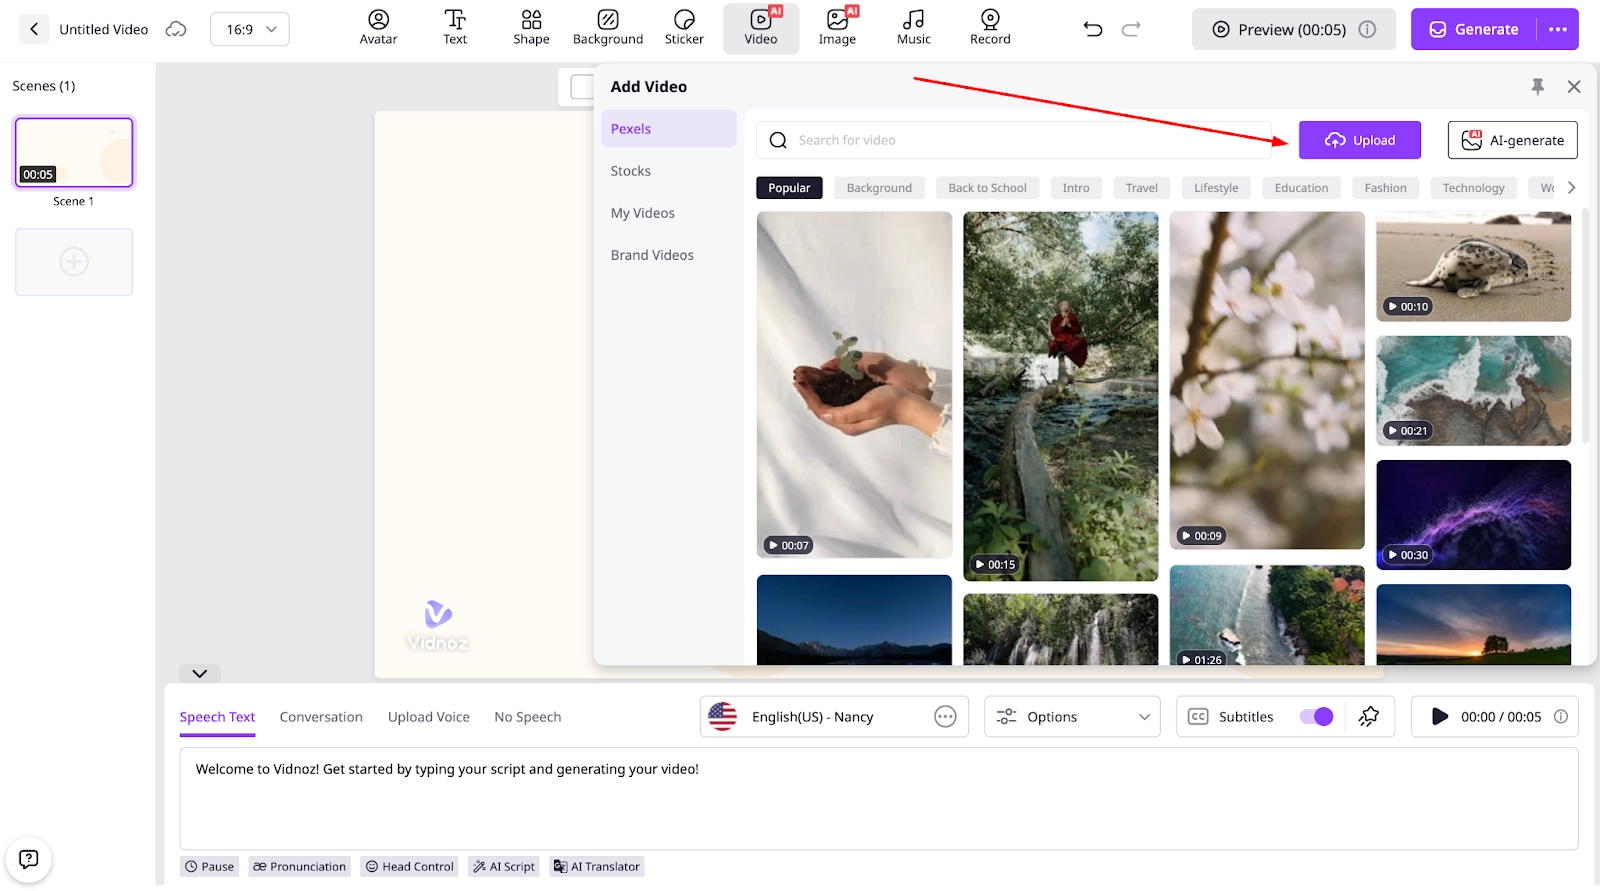Insert a Pause in the script
The width and height of the screenshot is (1600, 891).
point(210,866)
